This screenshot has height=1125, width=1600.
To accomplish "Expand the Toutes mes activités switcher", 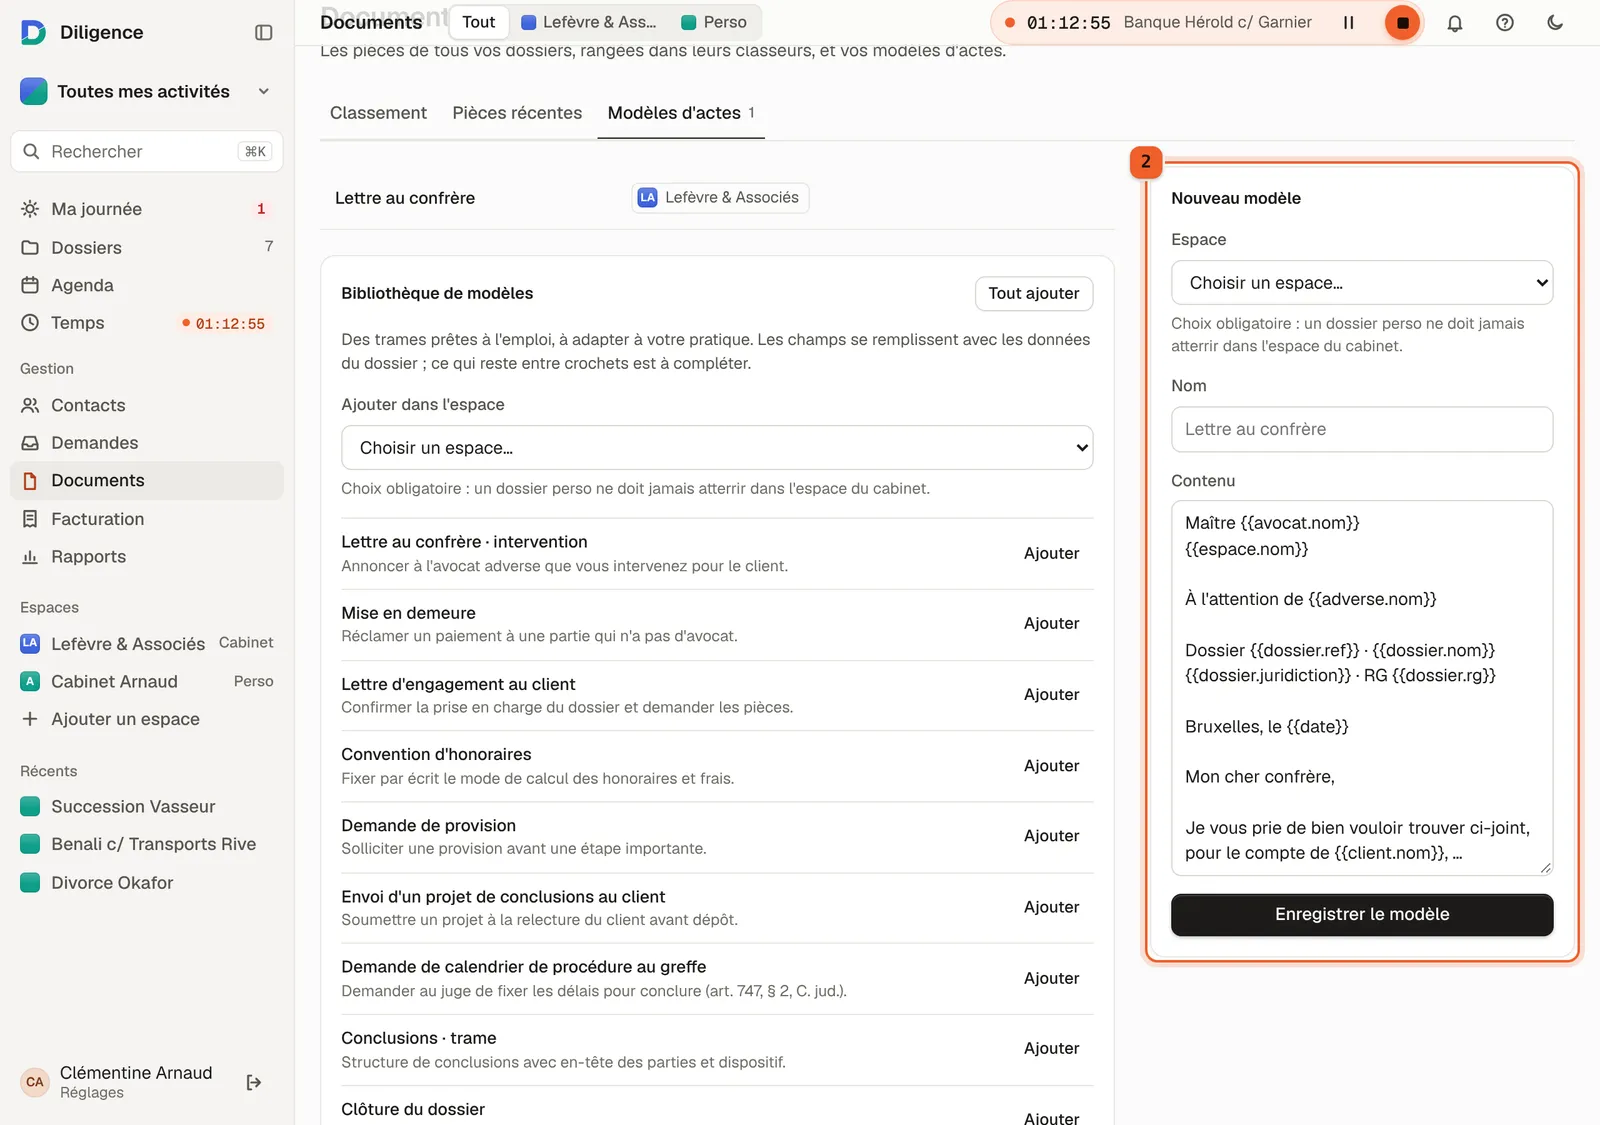I will [147, 91].
